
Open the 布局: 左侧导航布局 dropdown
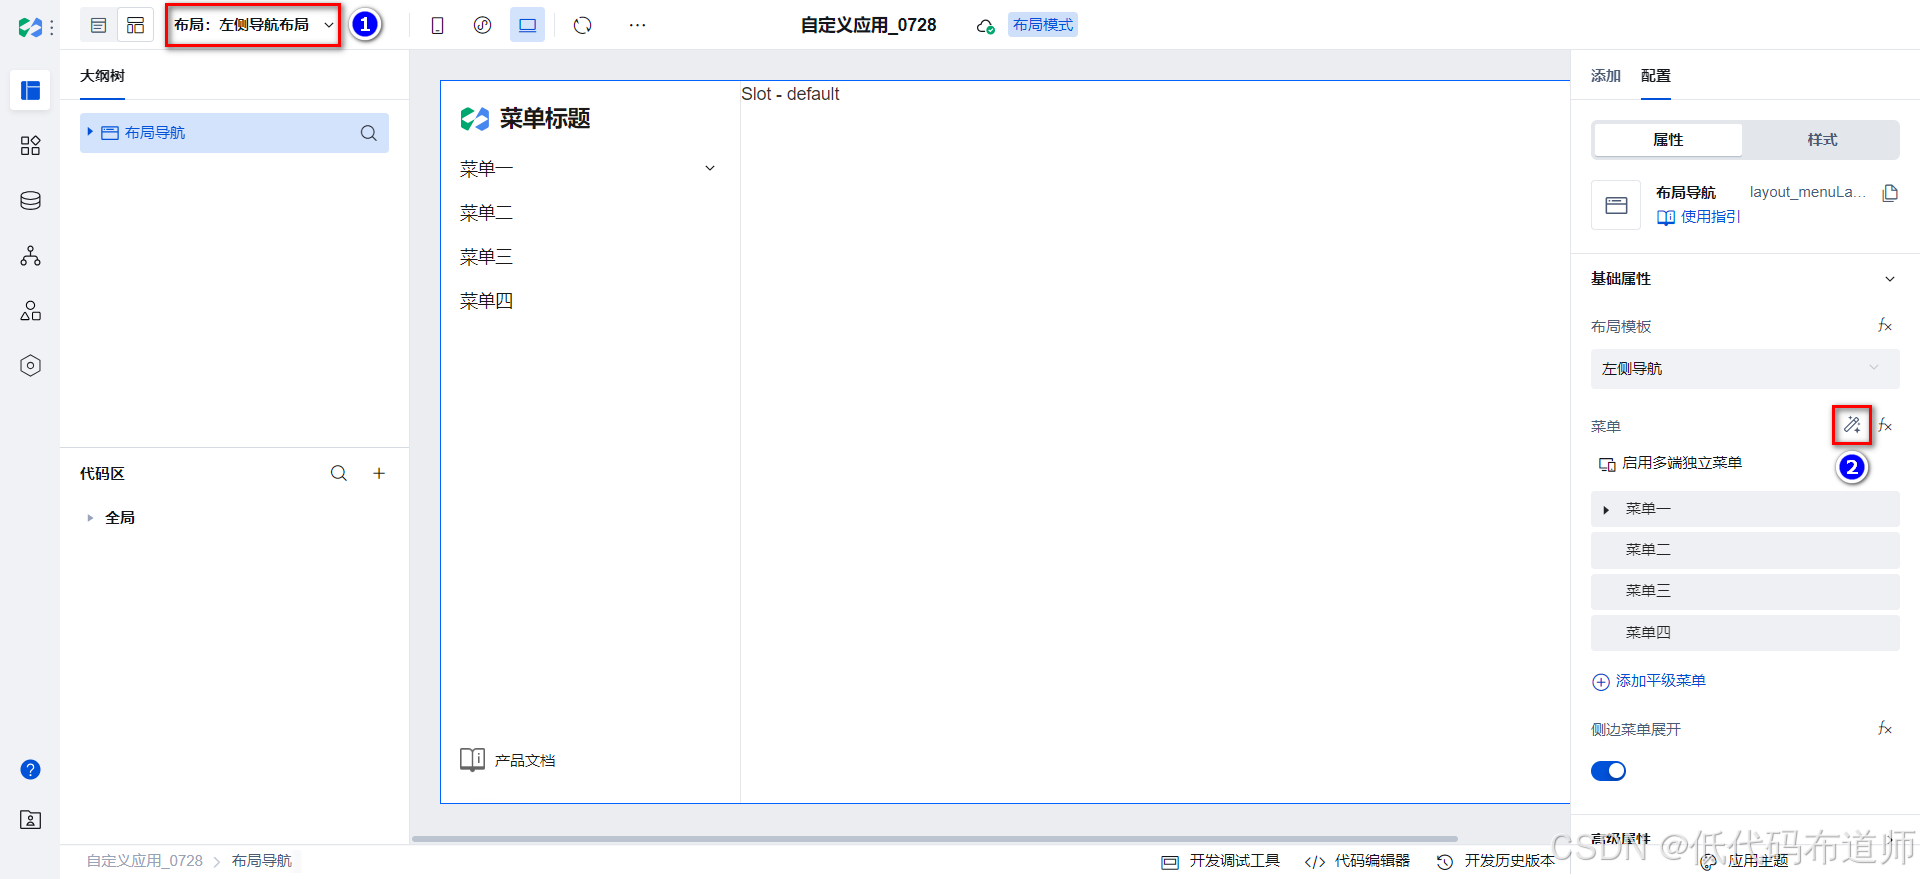253,25
